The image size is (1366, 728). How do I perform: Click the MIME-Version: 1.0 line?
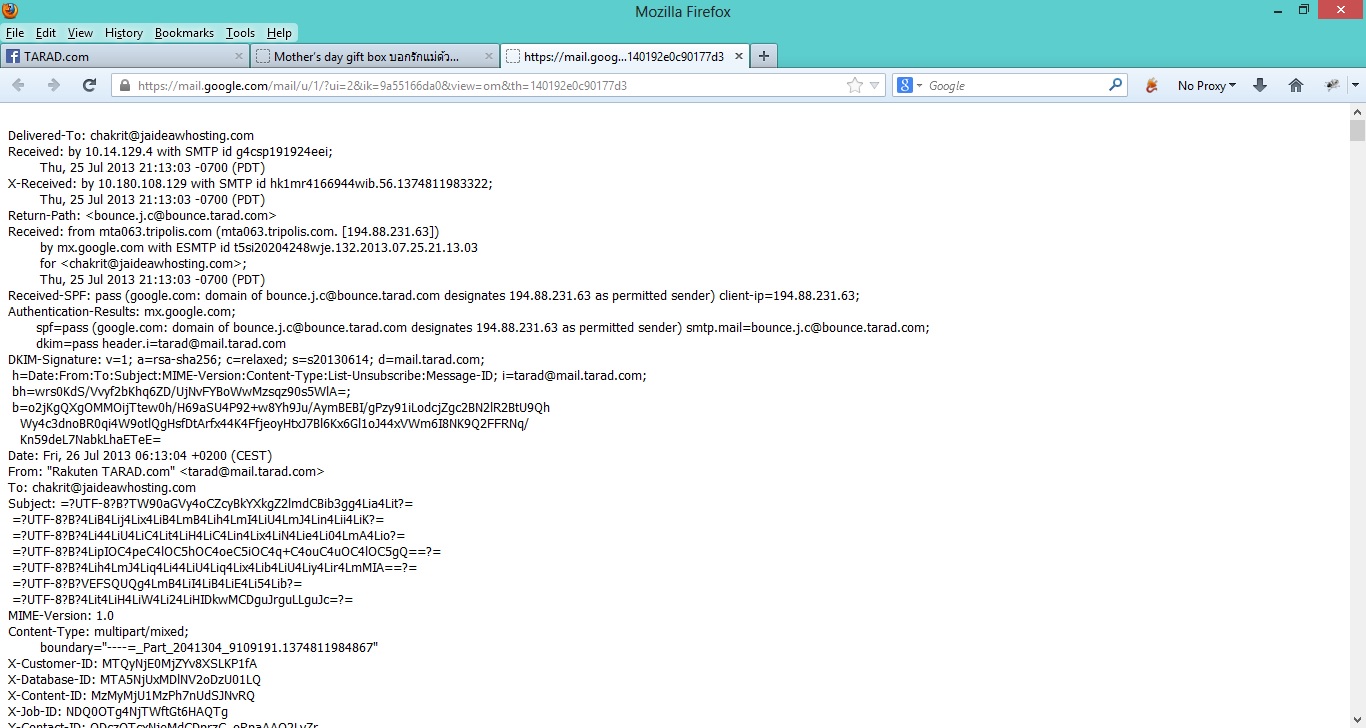click(x=61, y=616)
